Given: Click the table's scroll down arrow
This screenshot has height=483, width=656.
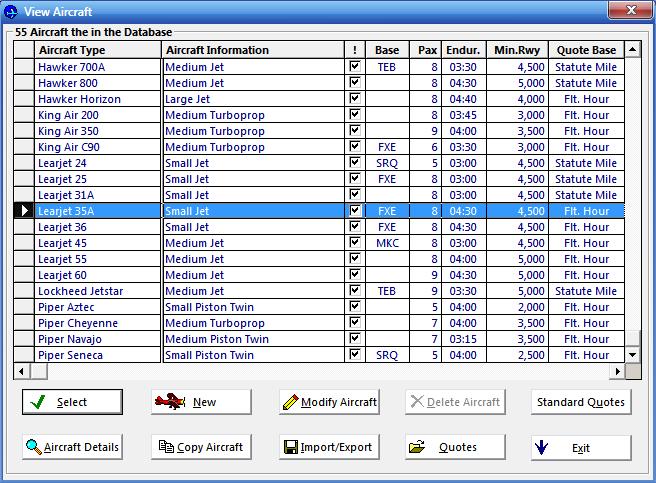Looking at the screenshot, I should 632,355.
